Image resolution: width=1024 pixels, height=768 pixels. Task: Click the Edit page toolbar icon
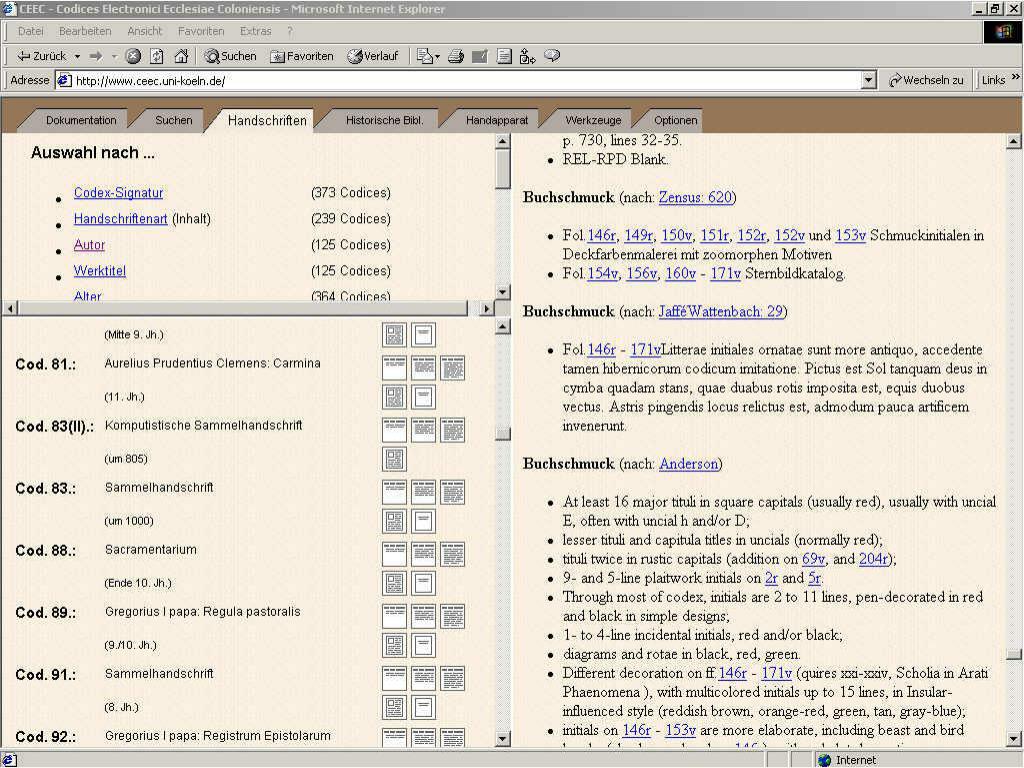click(479, 56)
